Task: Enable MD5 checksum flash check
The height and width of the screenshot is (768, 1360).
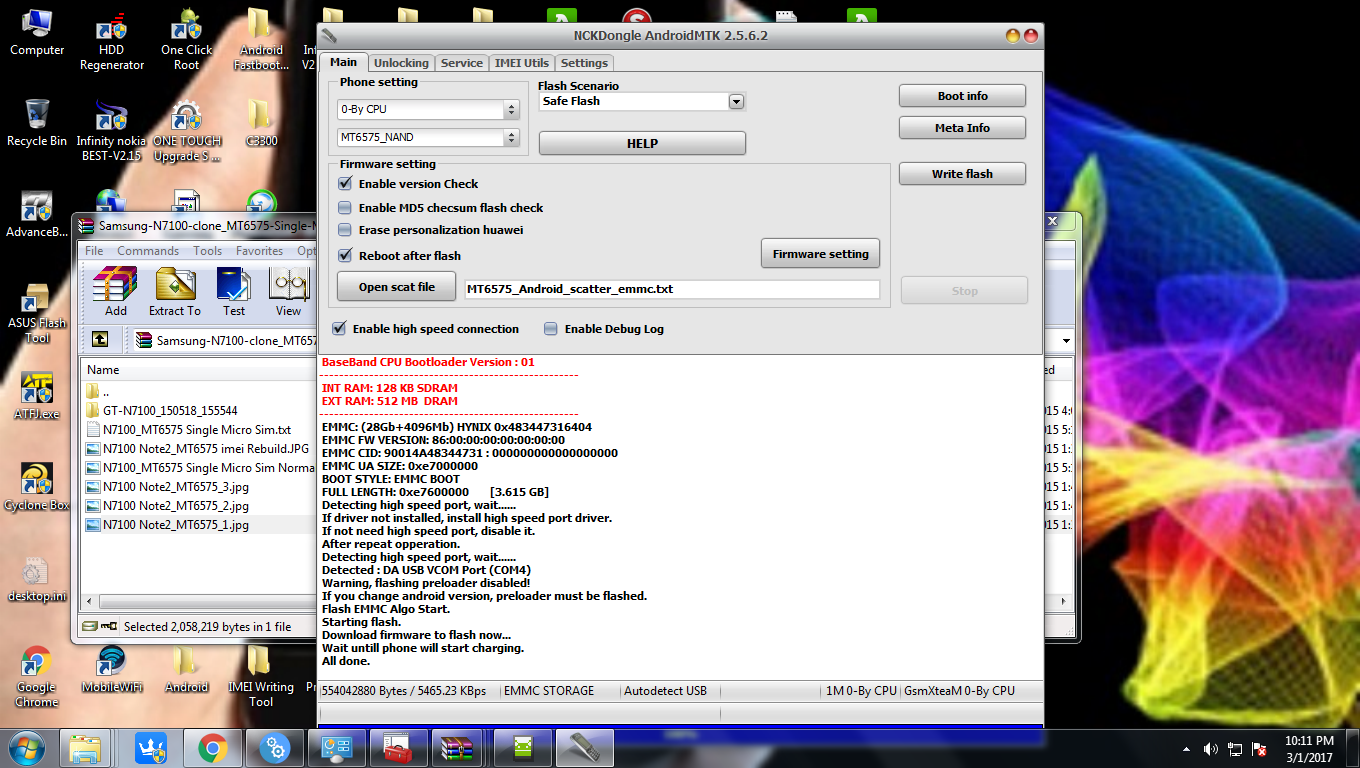Action: (x=345, y=208)
